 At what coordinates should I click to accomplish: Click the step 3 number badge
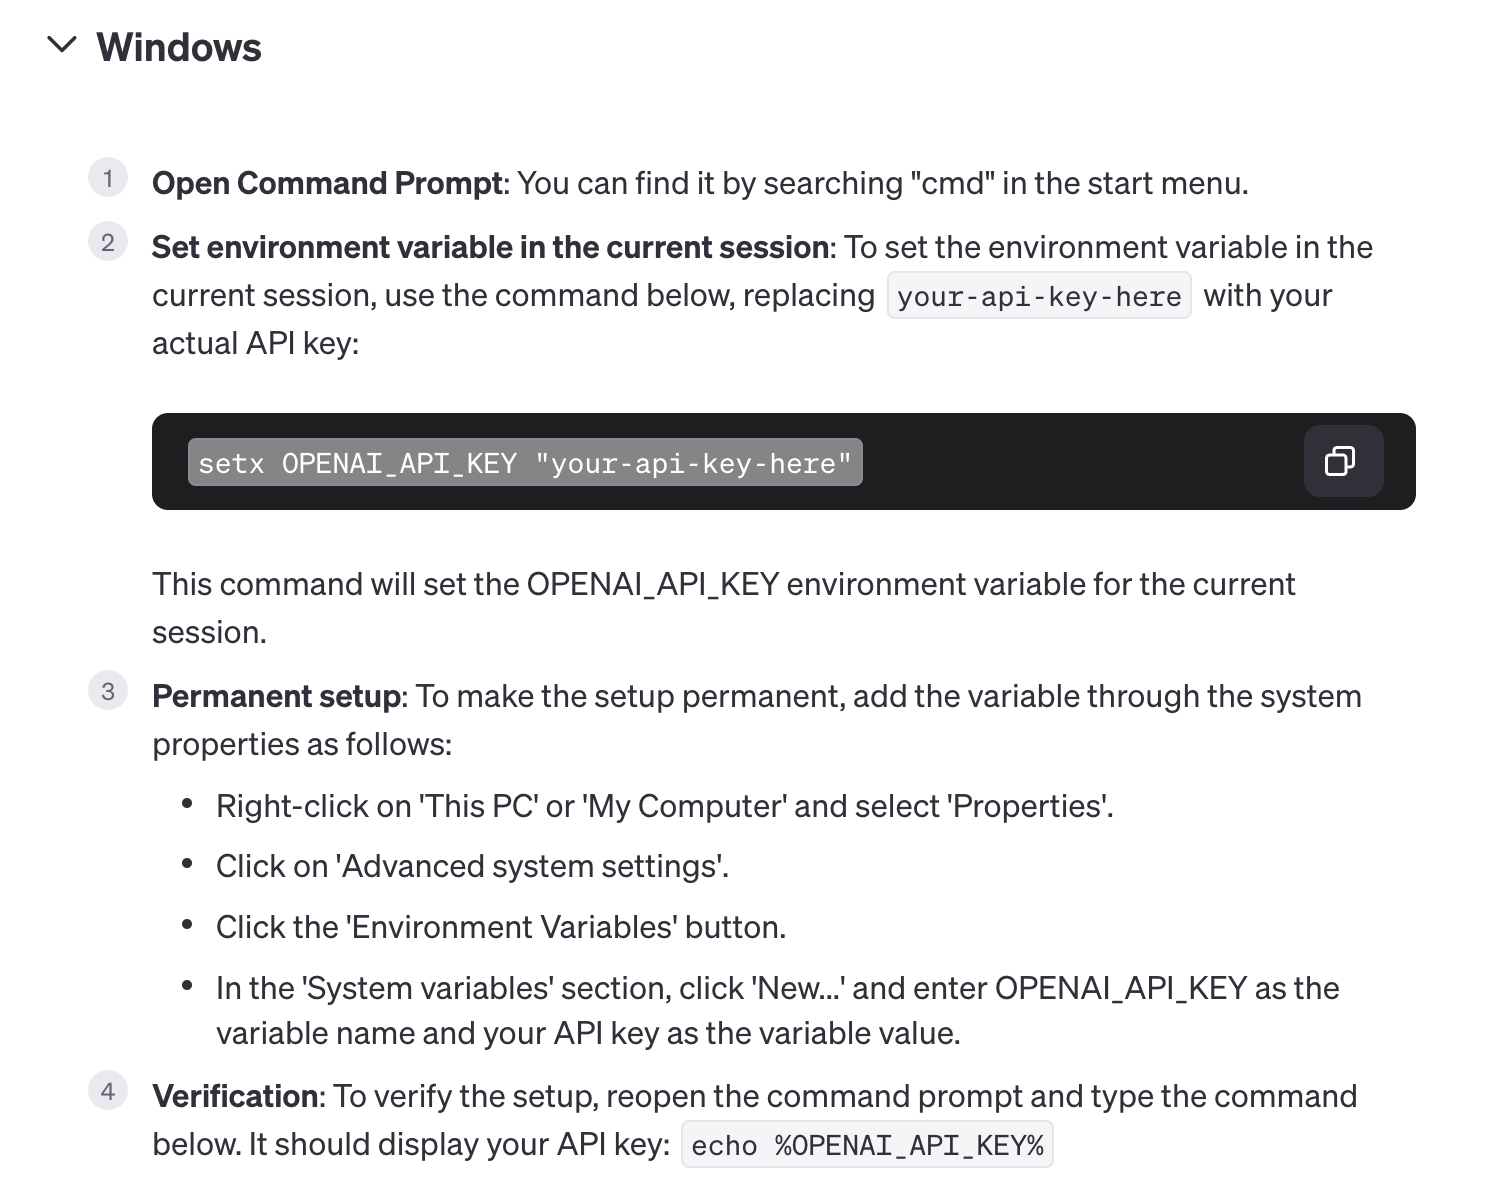click(x=108, y=692)
